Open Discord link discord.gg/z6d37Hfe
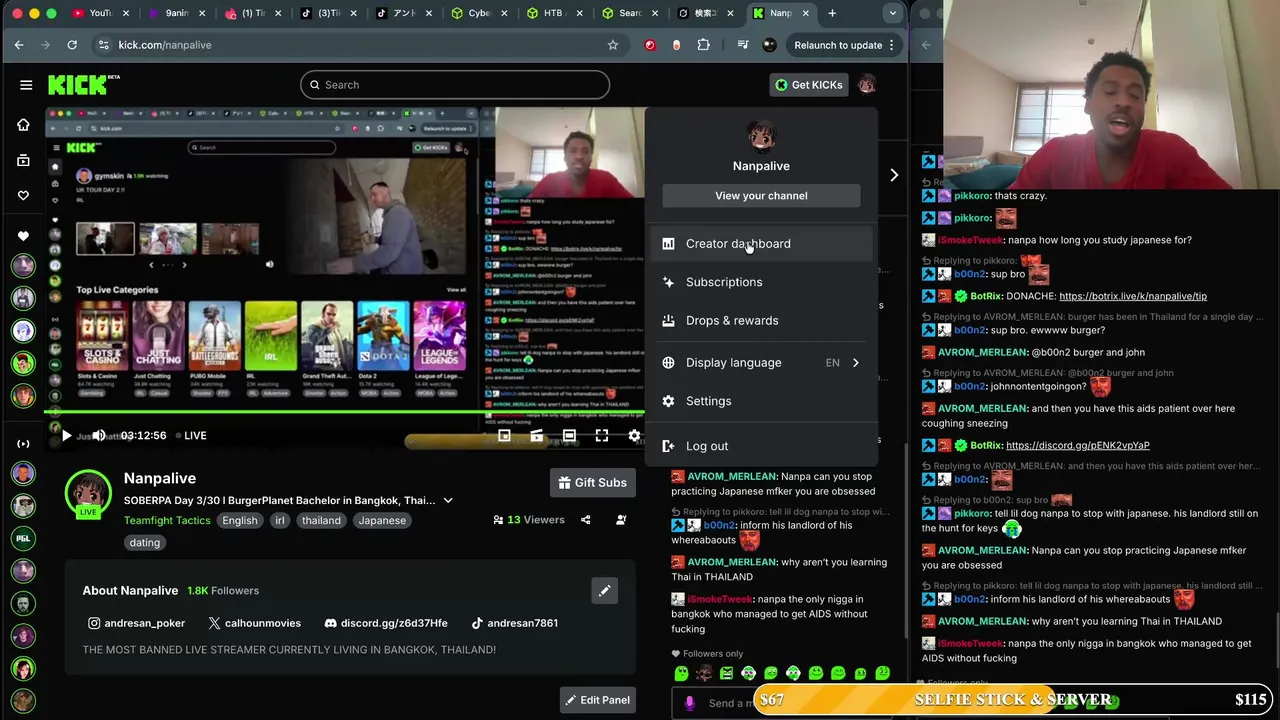Image resolution: width=1280 pixels, height=720 pixels. click(x=386, y=623)
